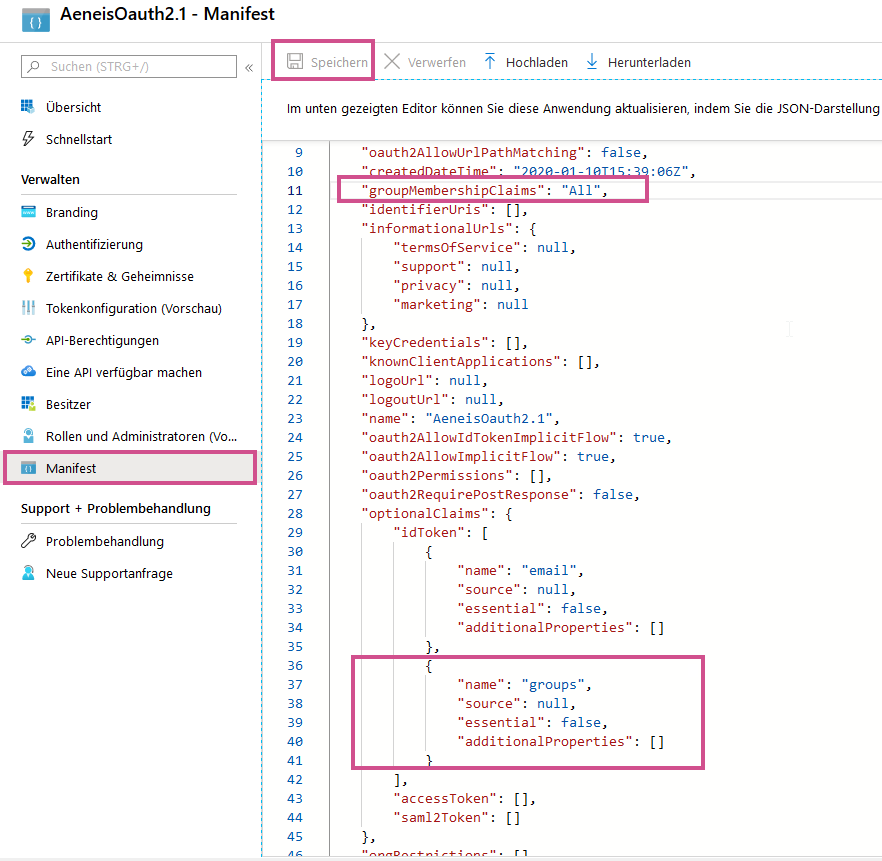Click the cloud icon for Eine API verfügbar machen
Image resolution: width=882 pixels, height=861 pixels.
pos(28,372)
